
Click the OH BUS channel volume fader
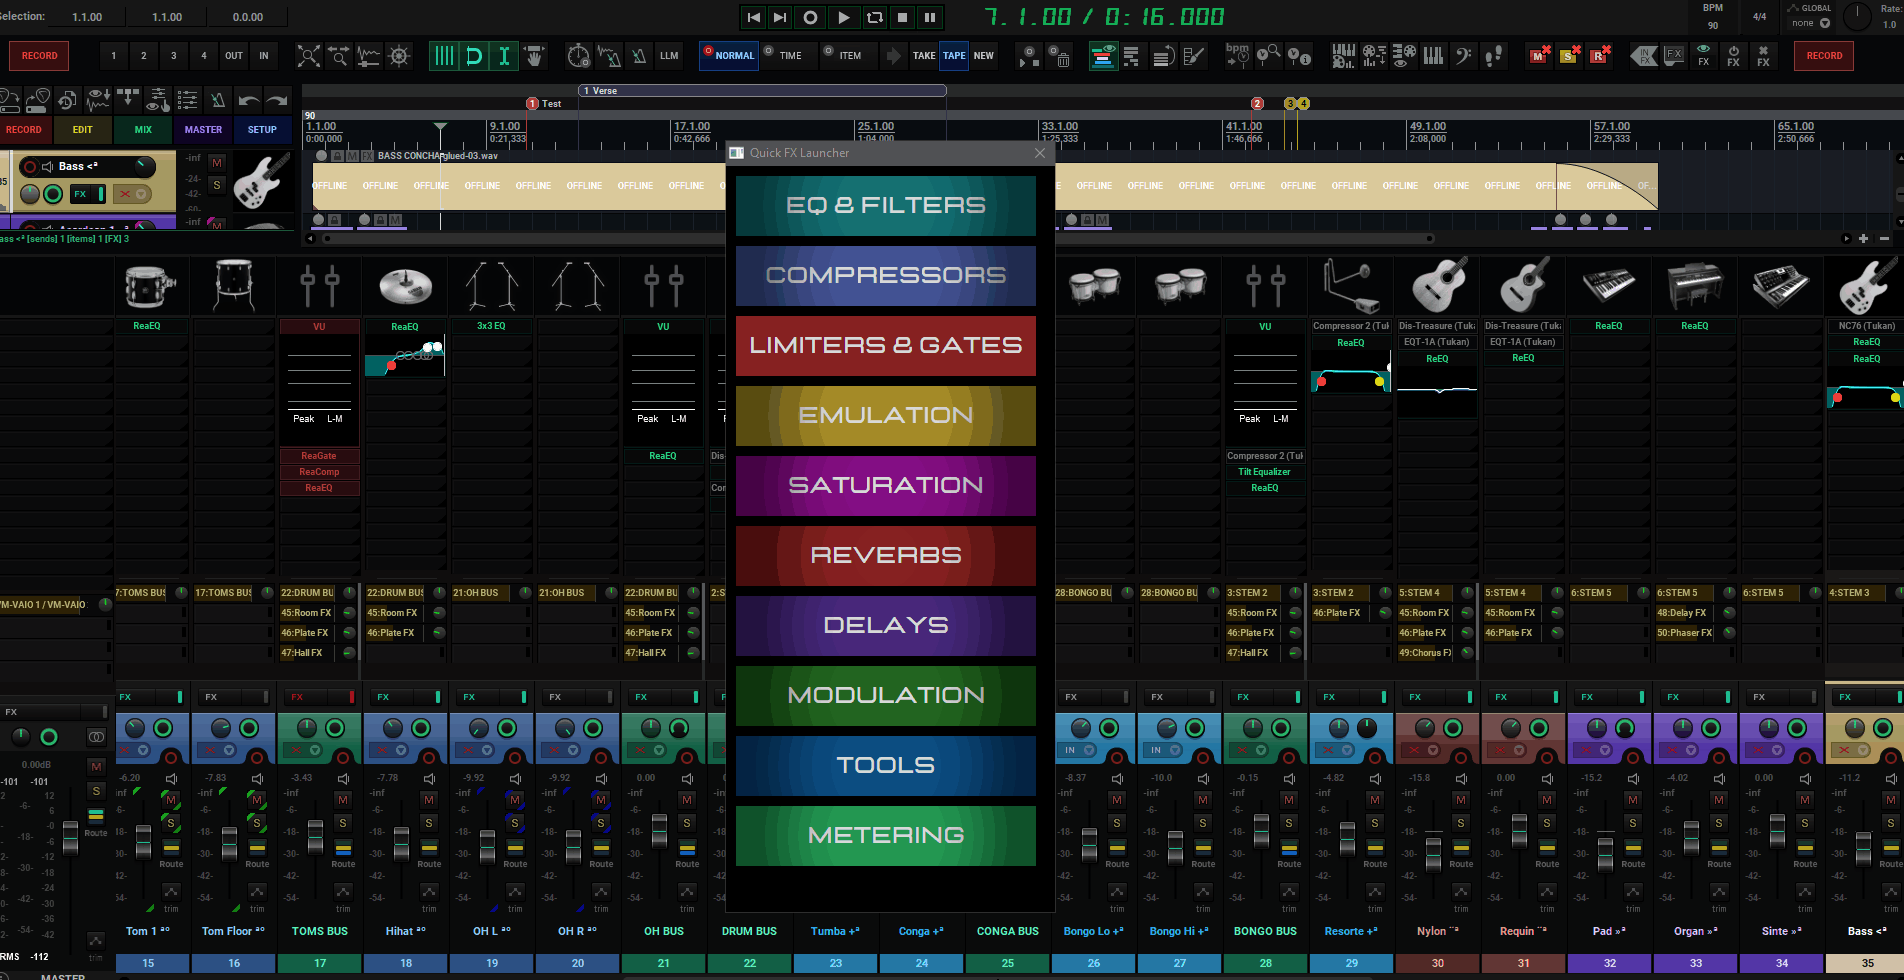click(x=659, y=830)
